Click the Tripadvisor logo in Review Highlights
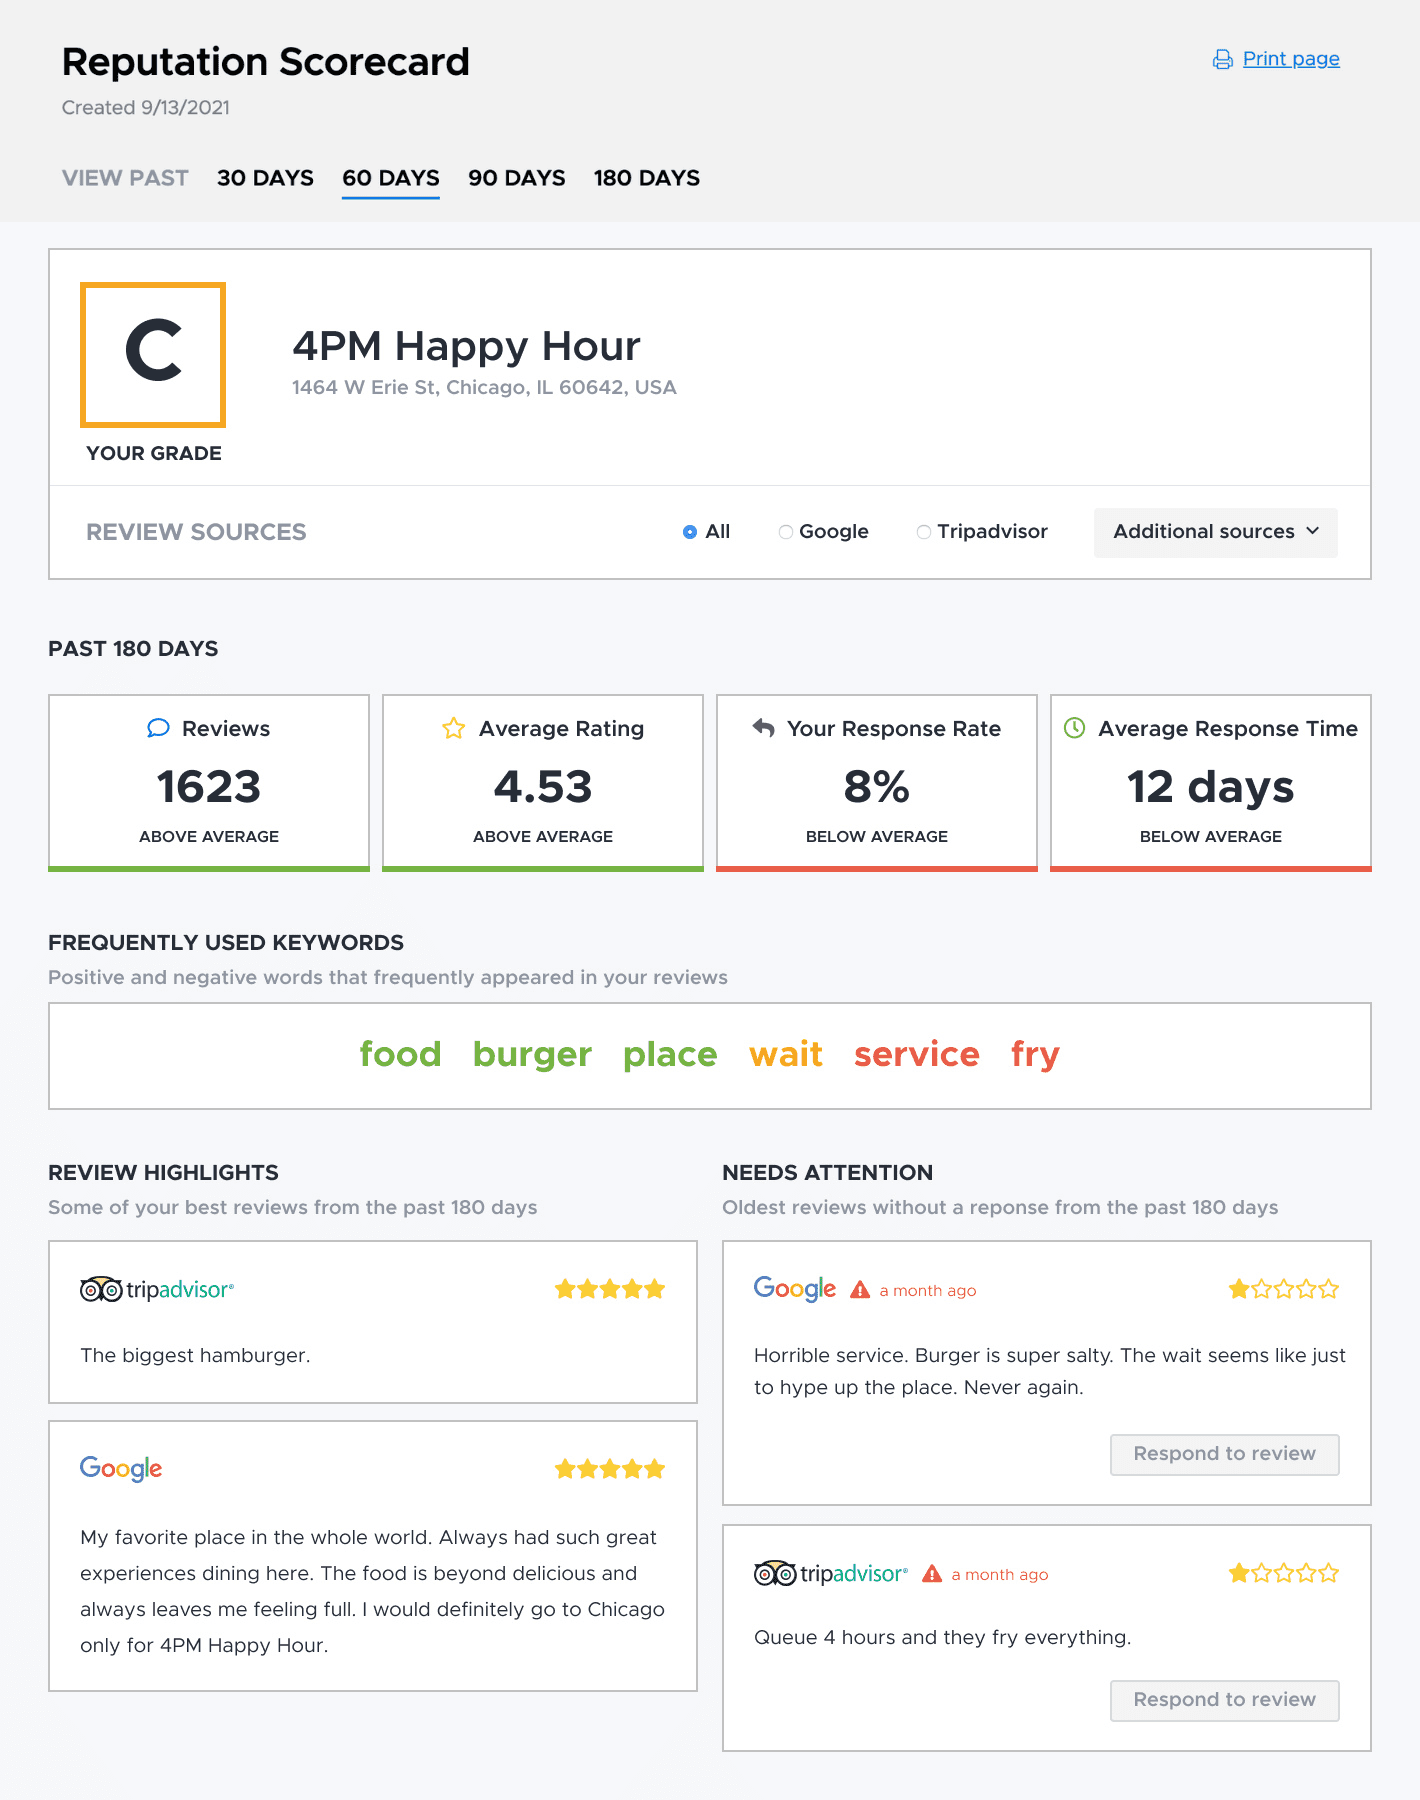Image resolution: width=1420 pixels, height=1800 pixels. click(x=157, y=1290)
